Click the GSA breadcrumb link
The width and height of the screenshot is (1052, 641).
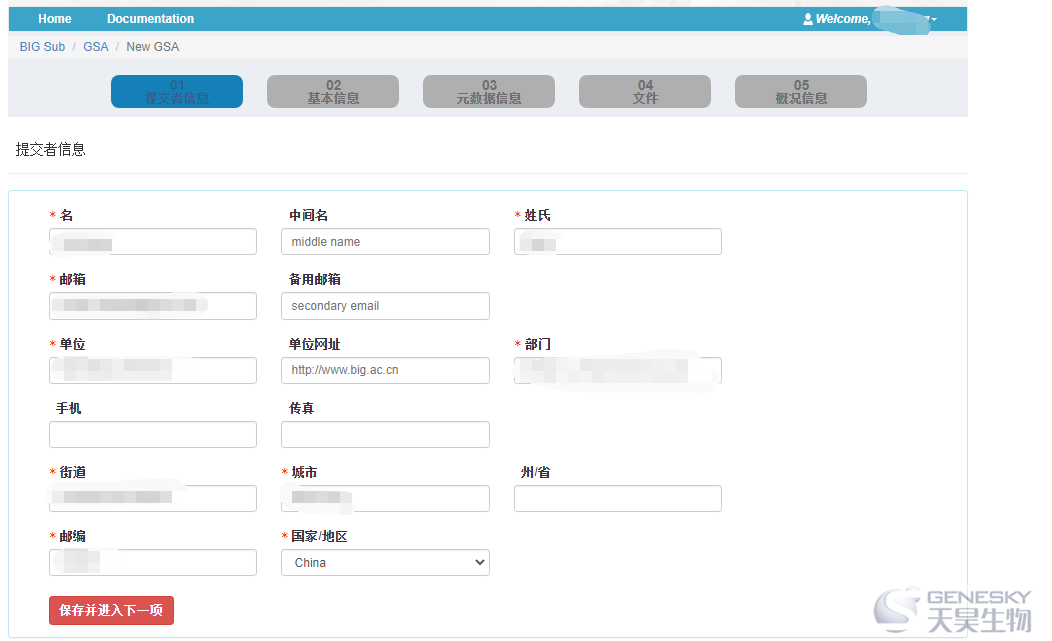click(96, 47)
